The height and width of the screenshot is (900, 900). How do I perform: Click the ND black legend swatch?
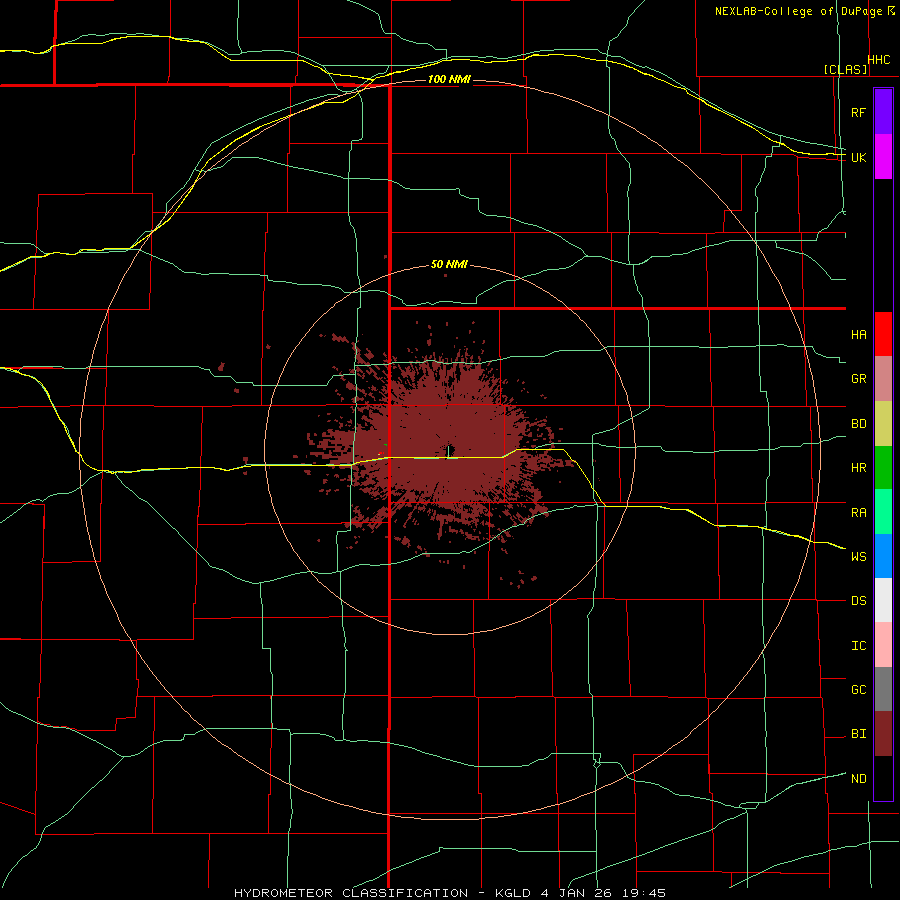point(883,778)
